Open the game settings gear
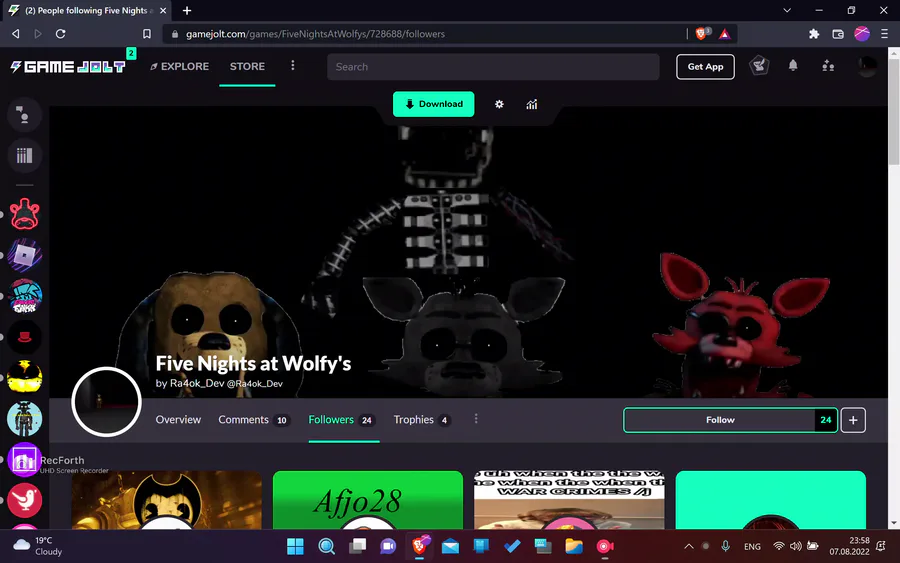This screenshot has height=563, width=900. pyautogui.click(x=499, y=104)
